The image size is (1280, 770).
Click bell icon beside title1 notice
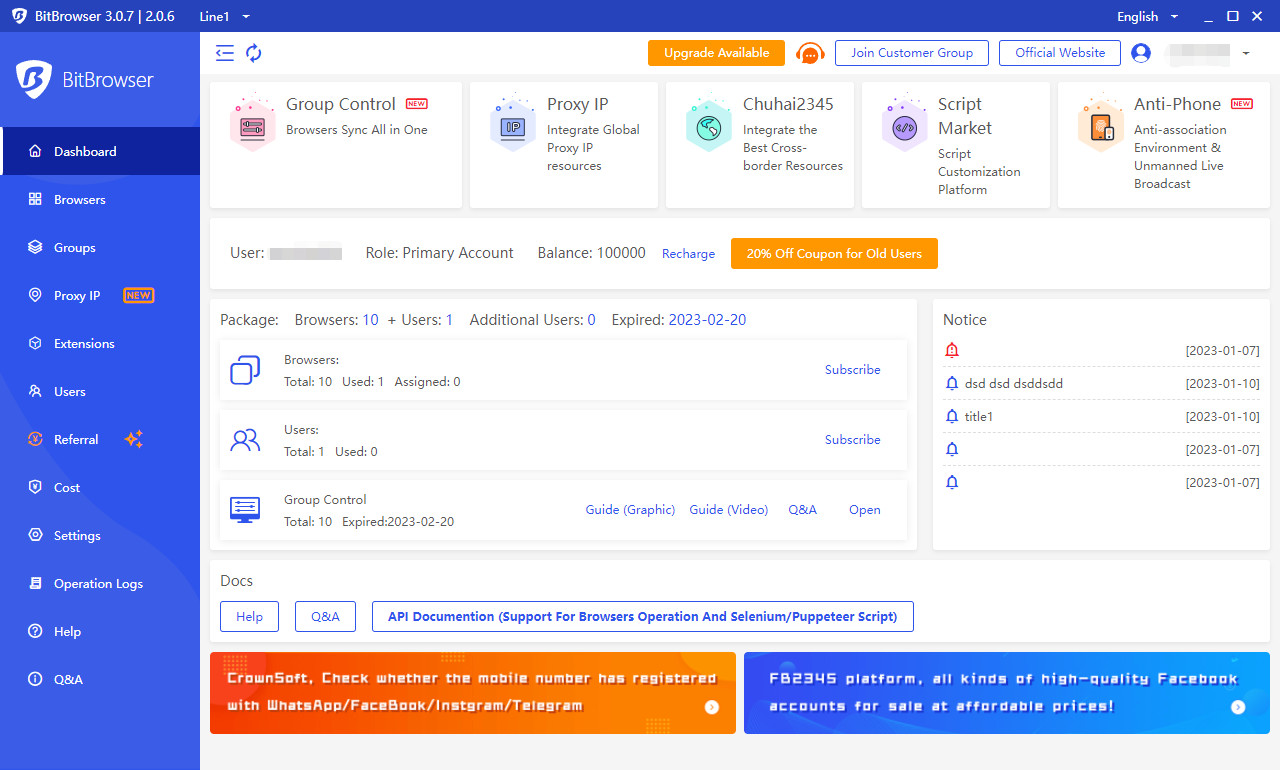(952, 416)
